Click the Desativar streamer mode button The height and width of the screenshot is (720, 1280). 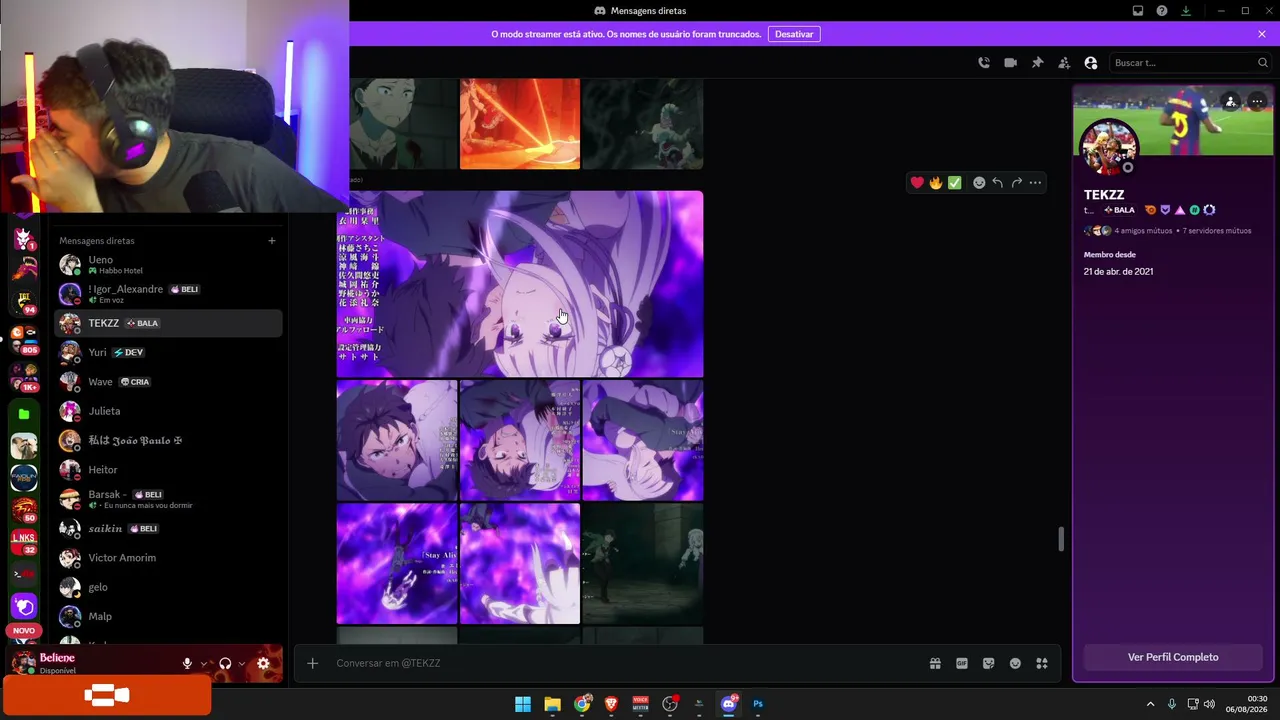pos(794,34)
